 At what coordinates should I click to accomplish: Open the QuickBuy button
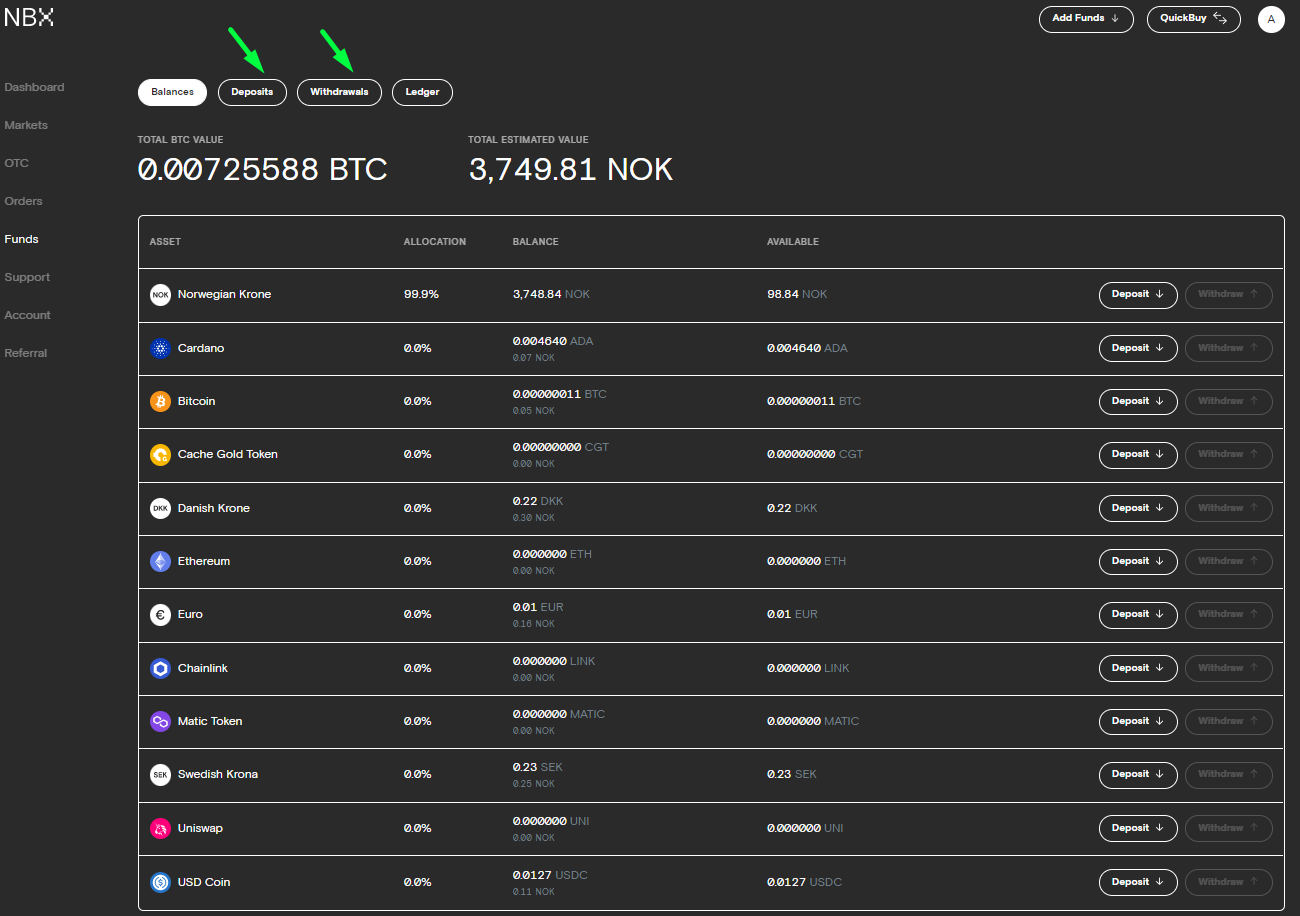[x=1193, y=19]
